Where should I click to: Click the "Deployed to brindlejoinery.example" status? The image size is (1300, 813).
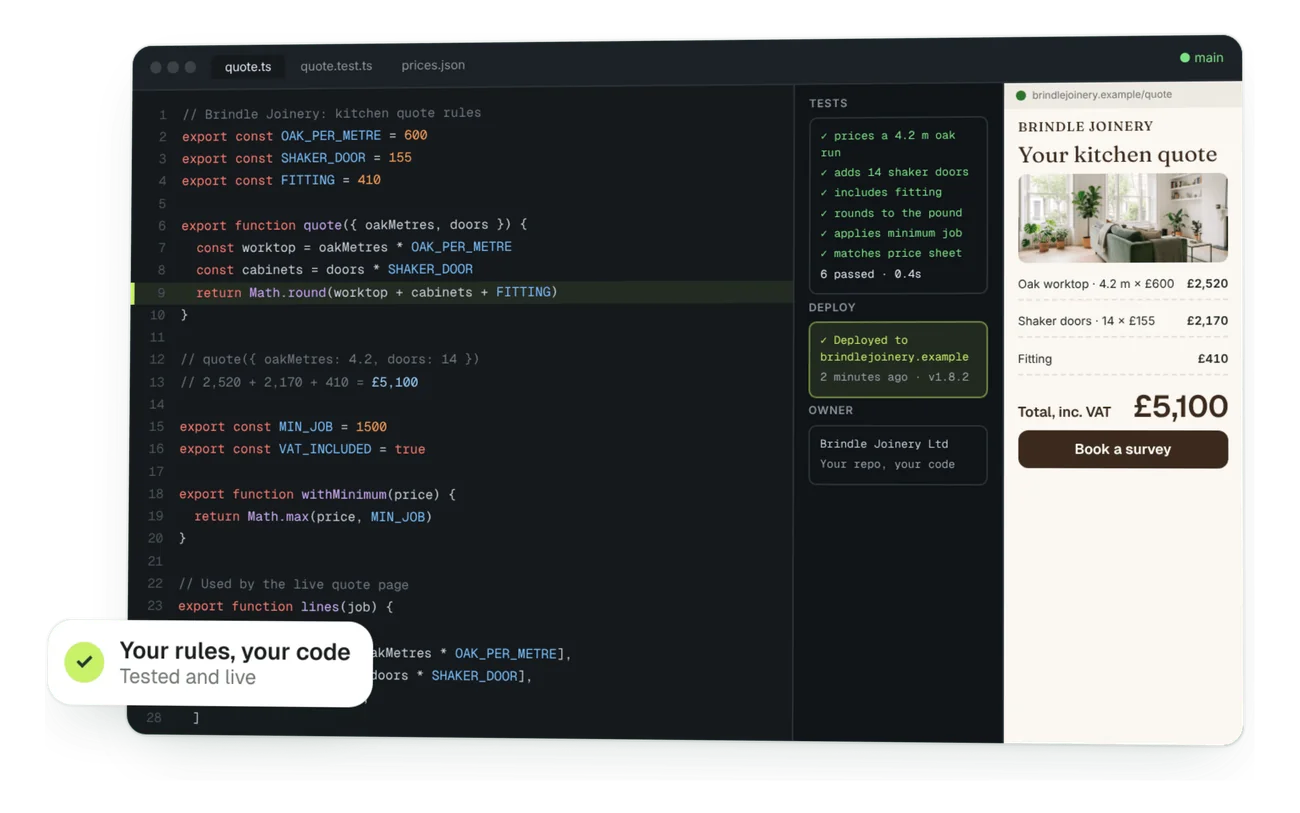coord(894,348)
